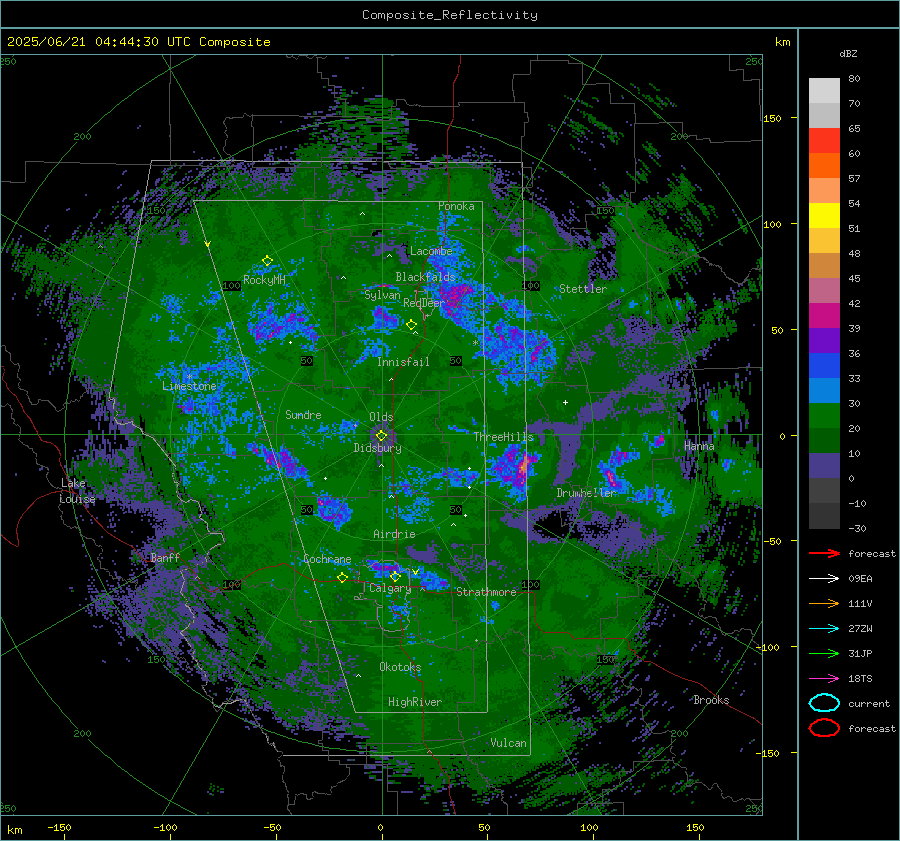The width and height of the screenshot is (900, 841).
Task: Click the magenta 18TS arrow in legend
Action: pyautogui.click(x=824, y=679)
